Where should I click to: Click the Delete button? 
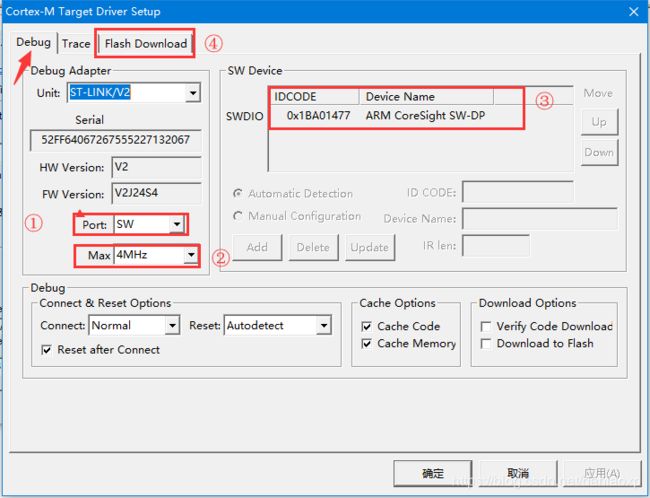coord(313,247)
